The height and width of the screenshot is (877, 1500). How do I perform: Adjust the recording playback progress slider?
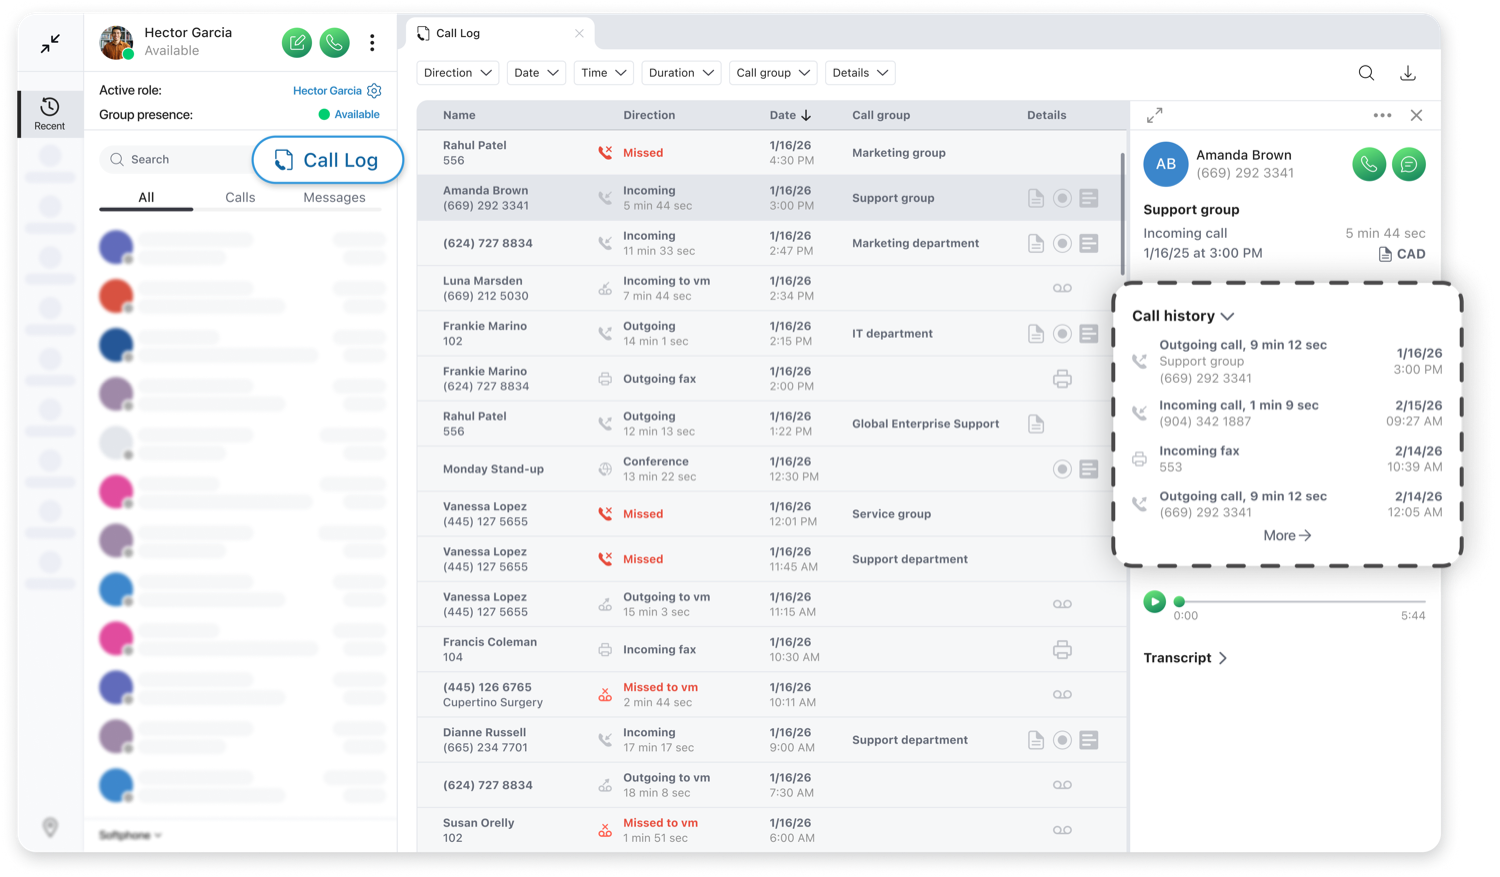click(1180, 602)
